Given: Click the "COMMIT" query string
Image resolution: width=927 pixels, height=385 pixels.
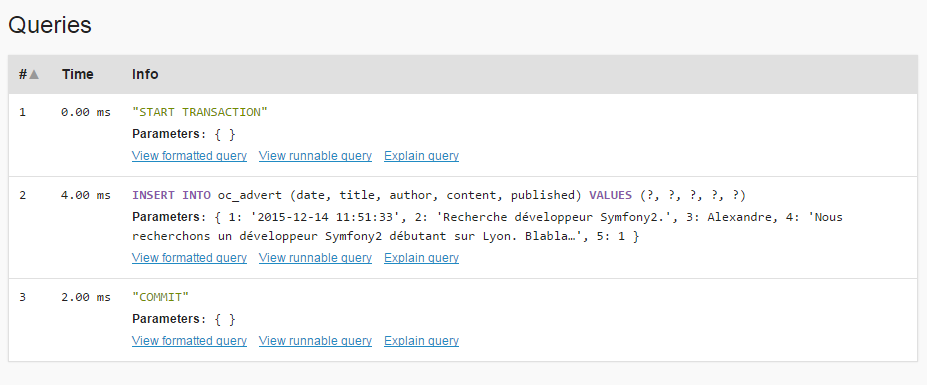Looking at the screenshot, I should tap(160, 297).
